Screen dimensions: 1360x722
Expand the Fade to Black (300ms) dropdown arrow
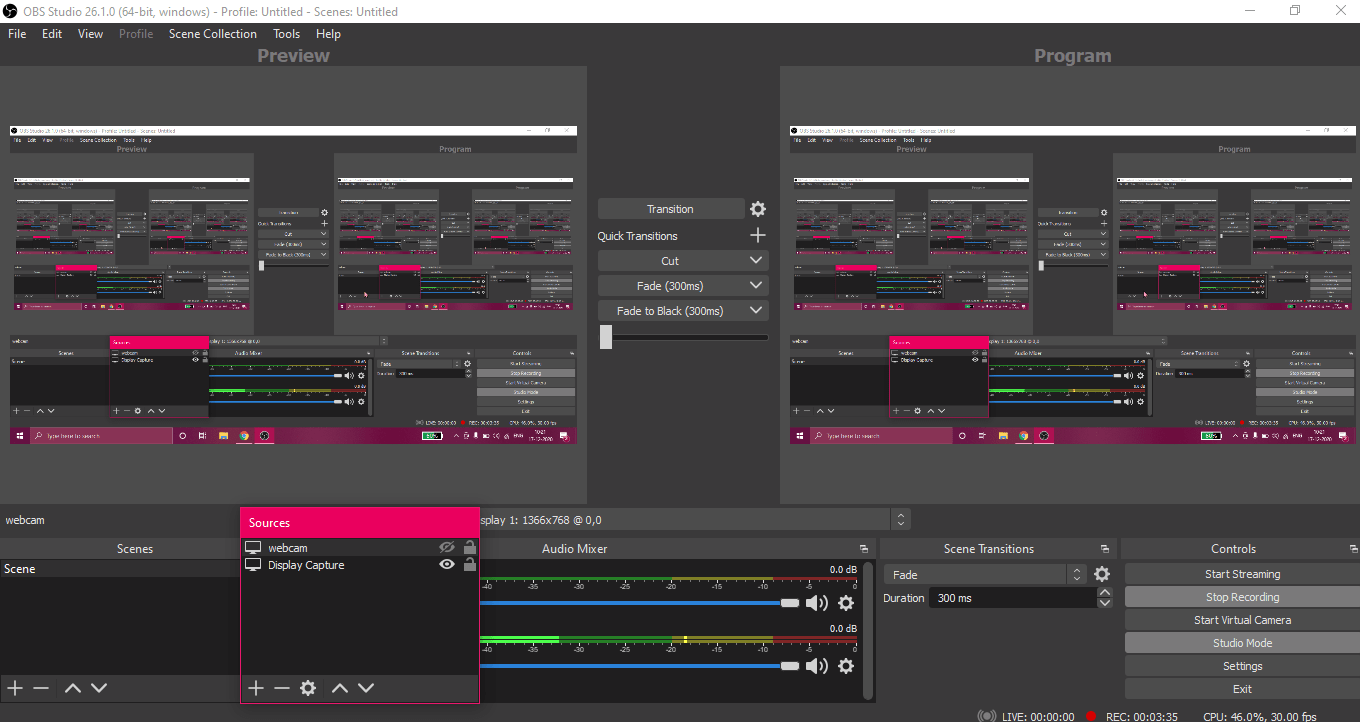(756, 311)
